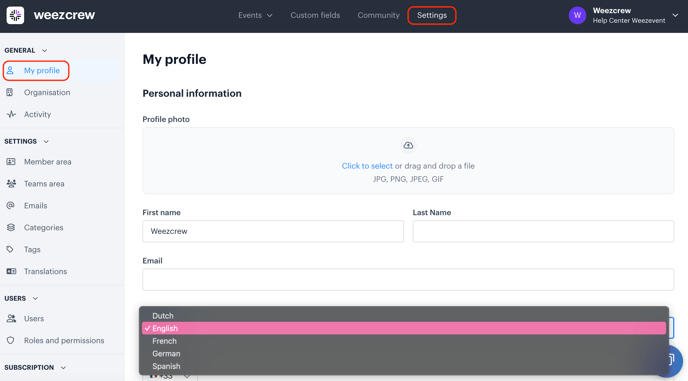The height and width of the screenshot is (381, 688).
Task: Open the Events dropdown menu
Action: click(x=255, y=15)
